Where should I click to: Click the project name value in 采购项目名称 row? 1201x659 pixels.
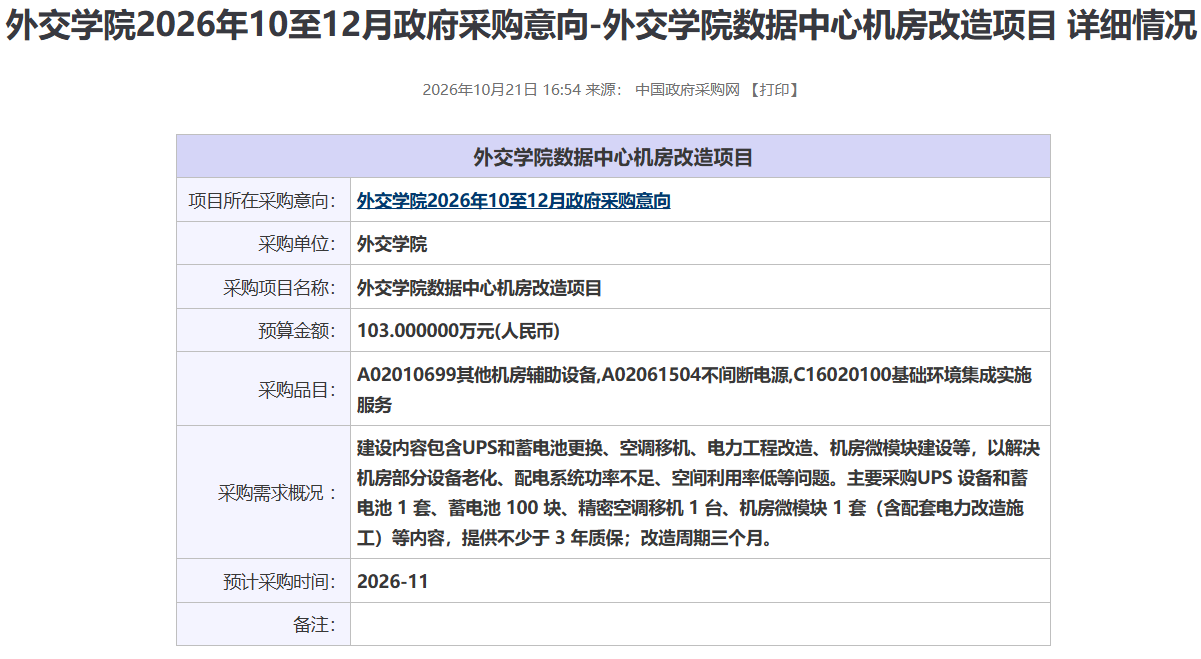pos(479,288)
